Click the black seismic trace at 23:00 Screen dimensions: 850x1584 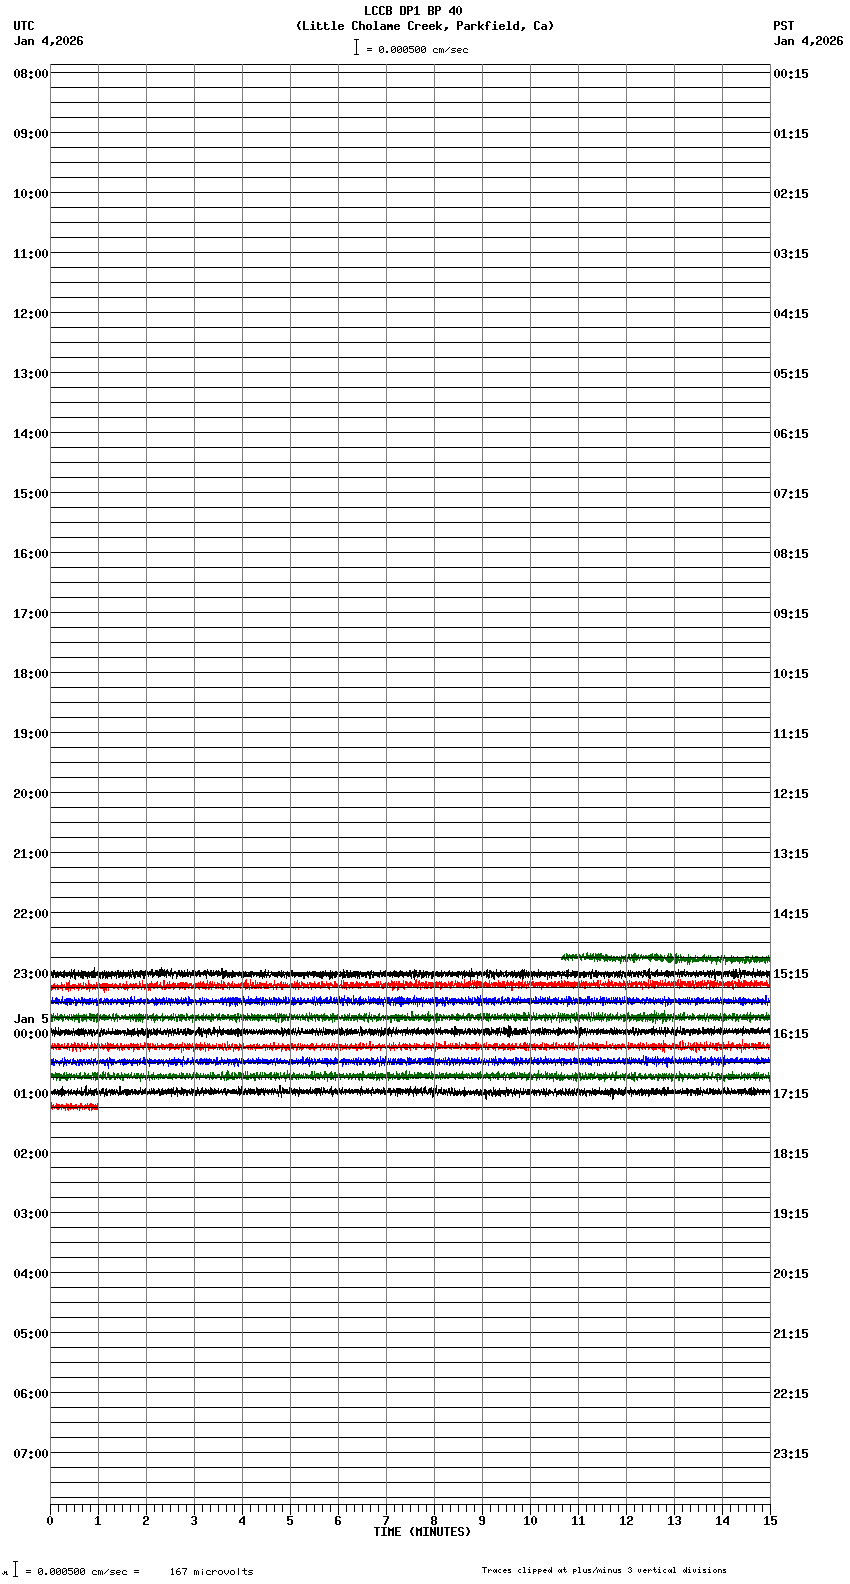point(410,973)
